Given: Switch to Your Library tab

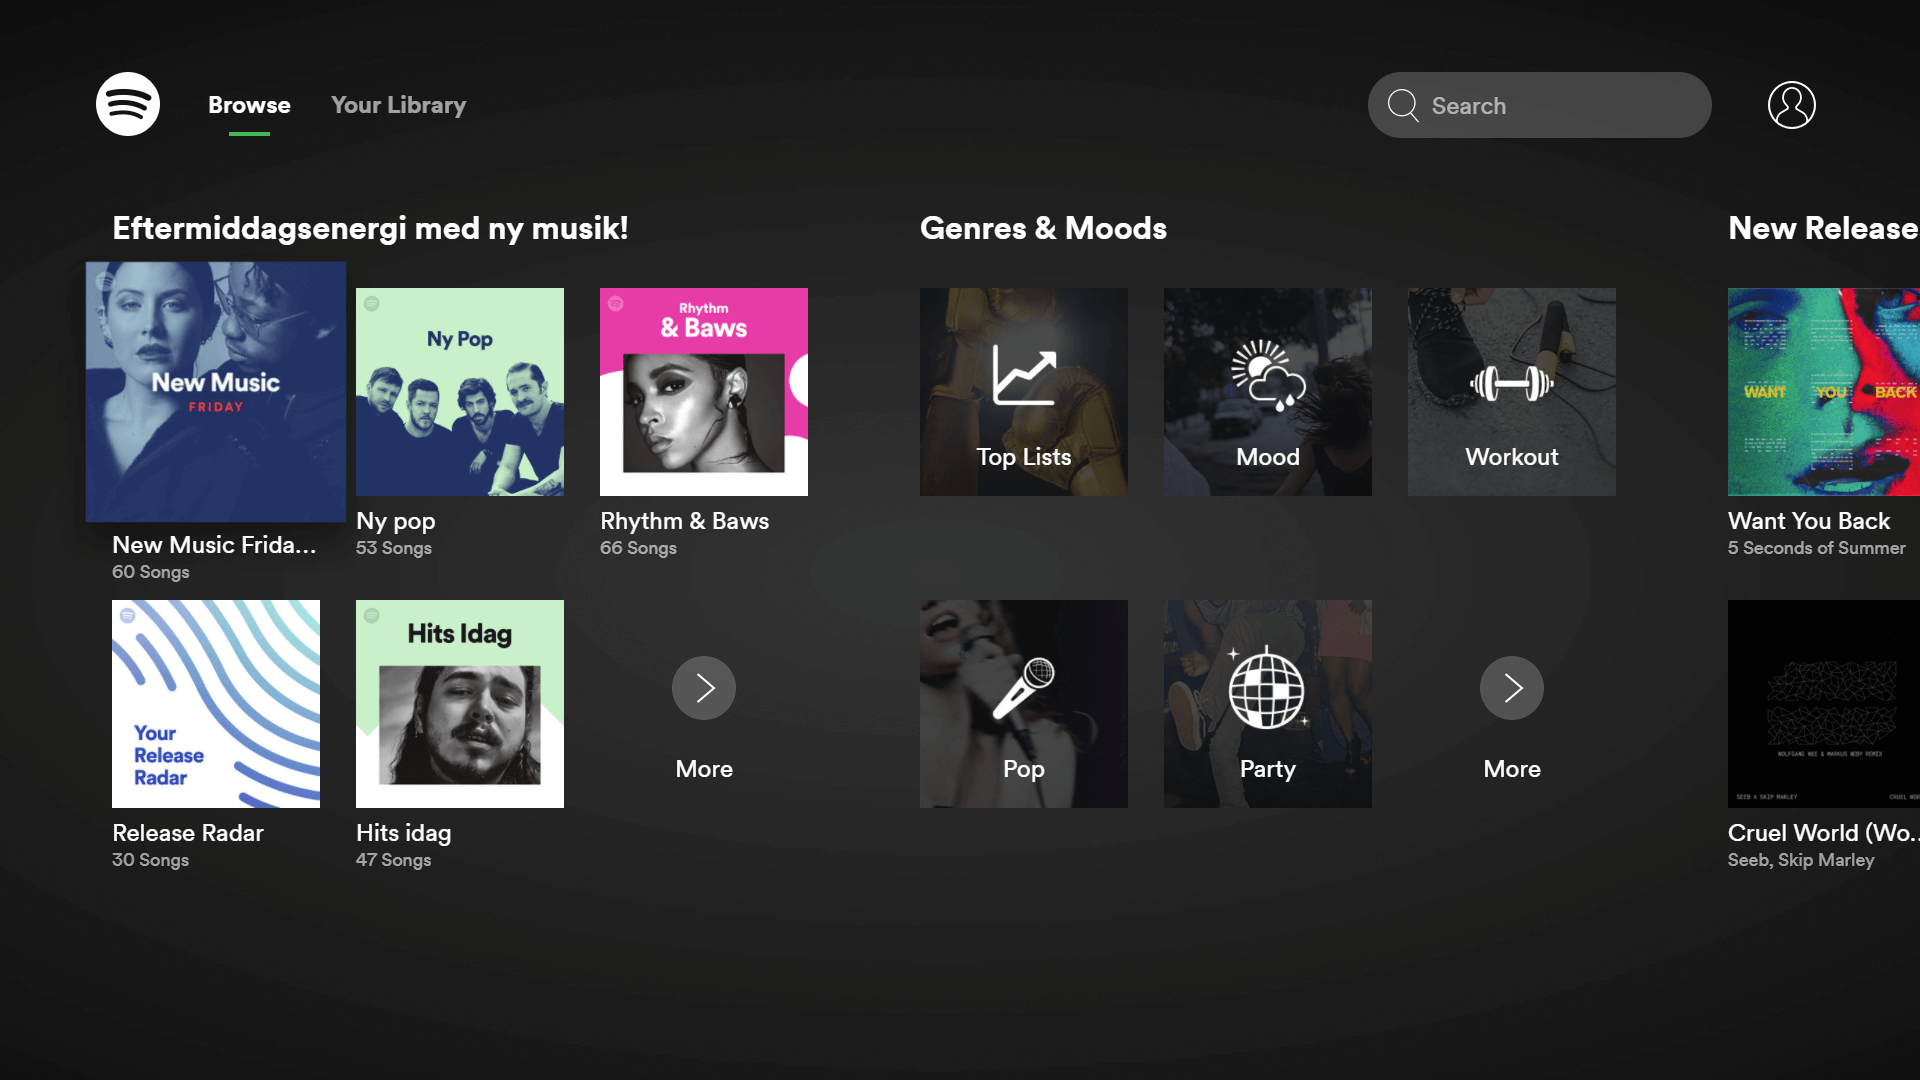Looking at the screenshot, I should (x=398, y=104).
